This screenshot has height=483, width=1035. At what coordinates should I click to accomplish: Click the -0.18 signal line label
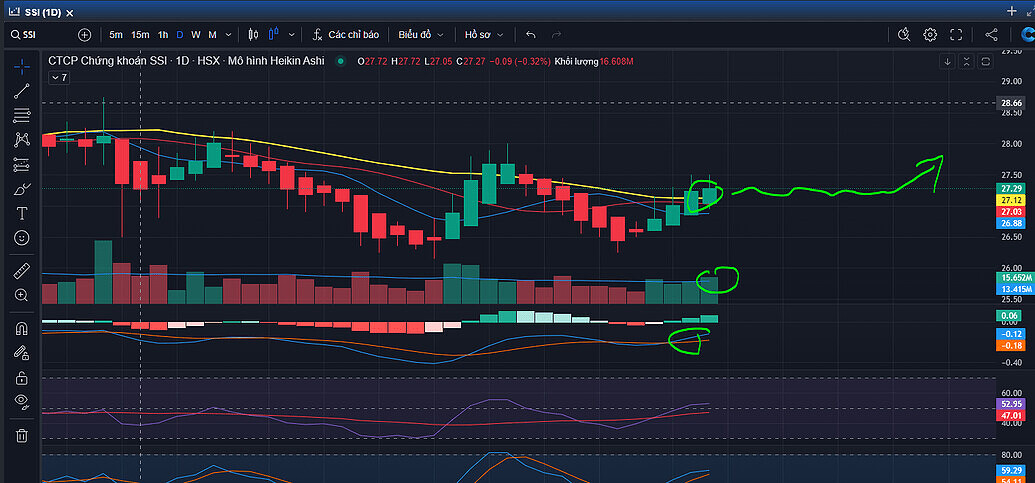pyautogui.click(x=1012, y=346)
